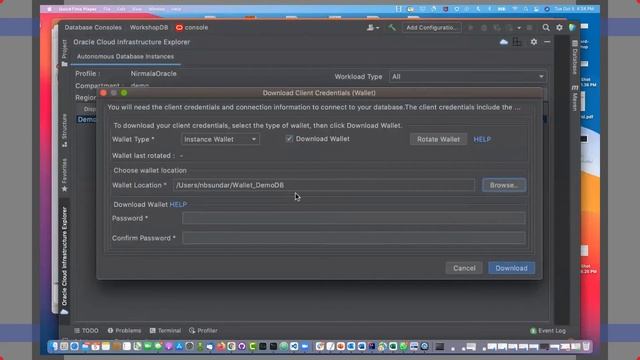Open IDE settings gear in top toolbar
Screen dimensions: 640x360
pos(559,27)
